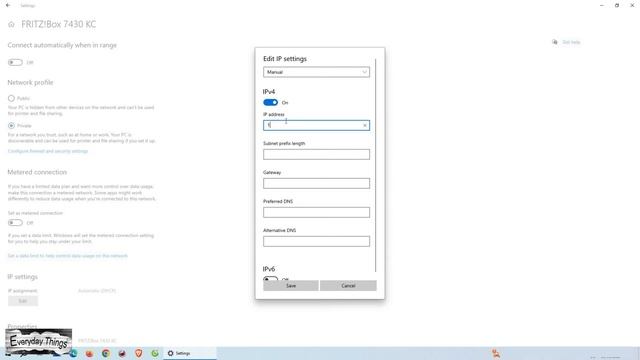This screenshot has width=640, height=360.
Task: Cancel the Edit IP settings dialog
Action: coord(348,286)
